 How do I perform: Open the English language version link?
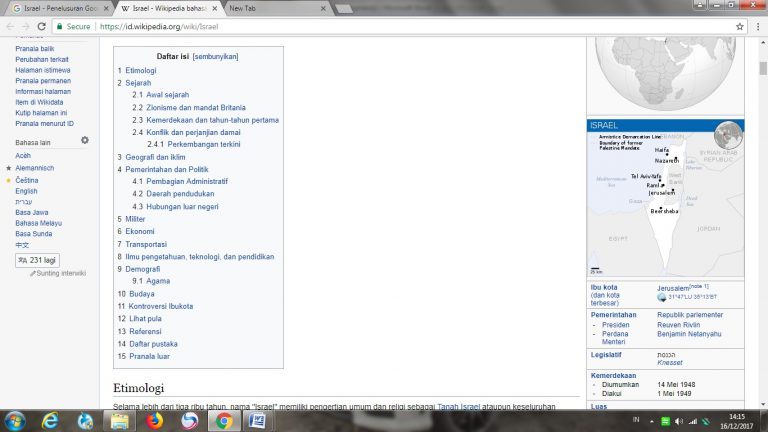point(26,191)
